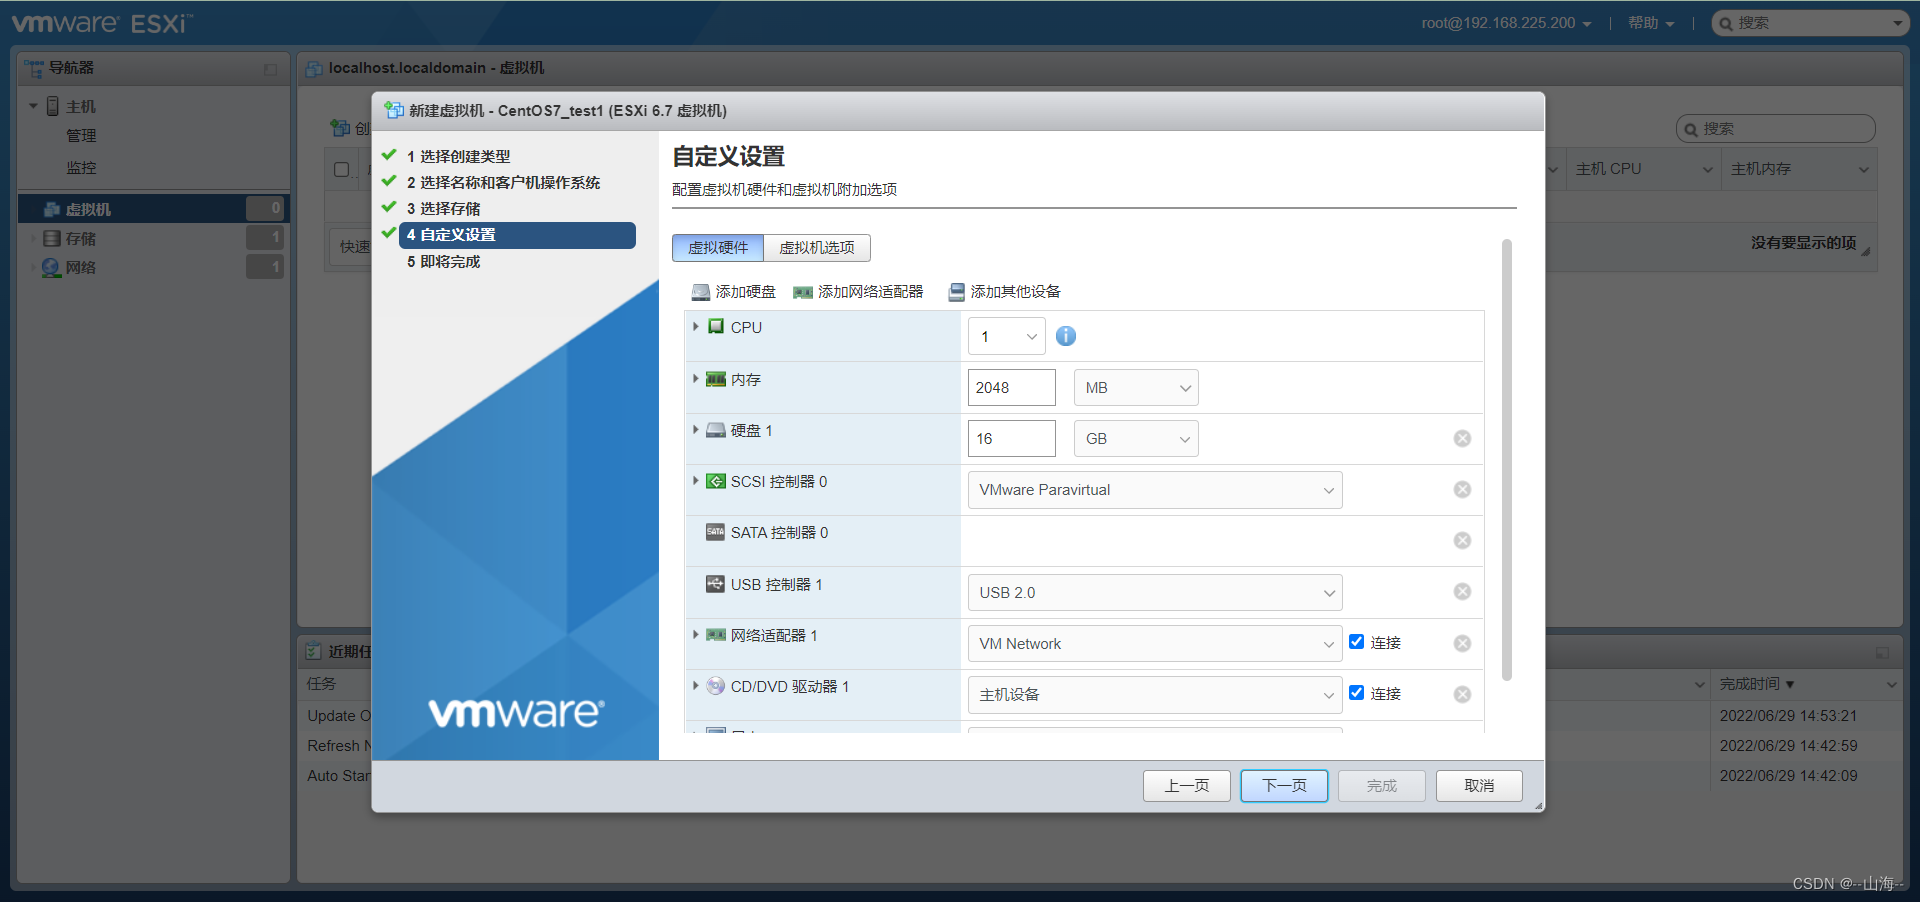This screenshot has height=902, width=1920.
Task: Open the VMware Paravirtual SCSI type dropdown
Action: [x=1155, y=490]
